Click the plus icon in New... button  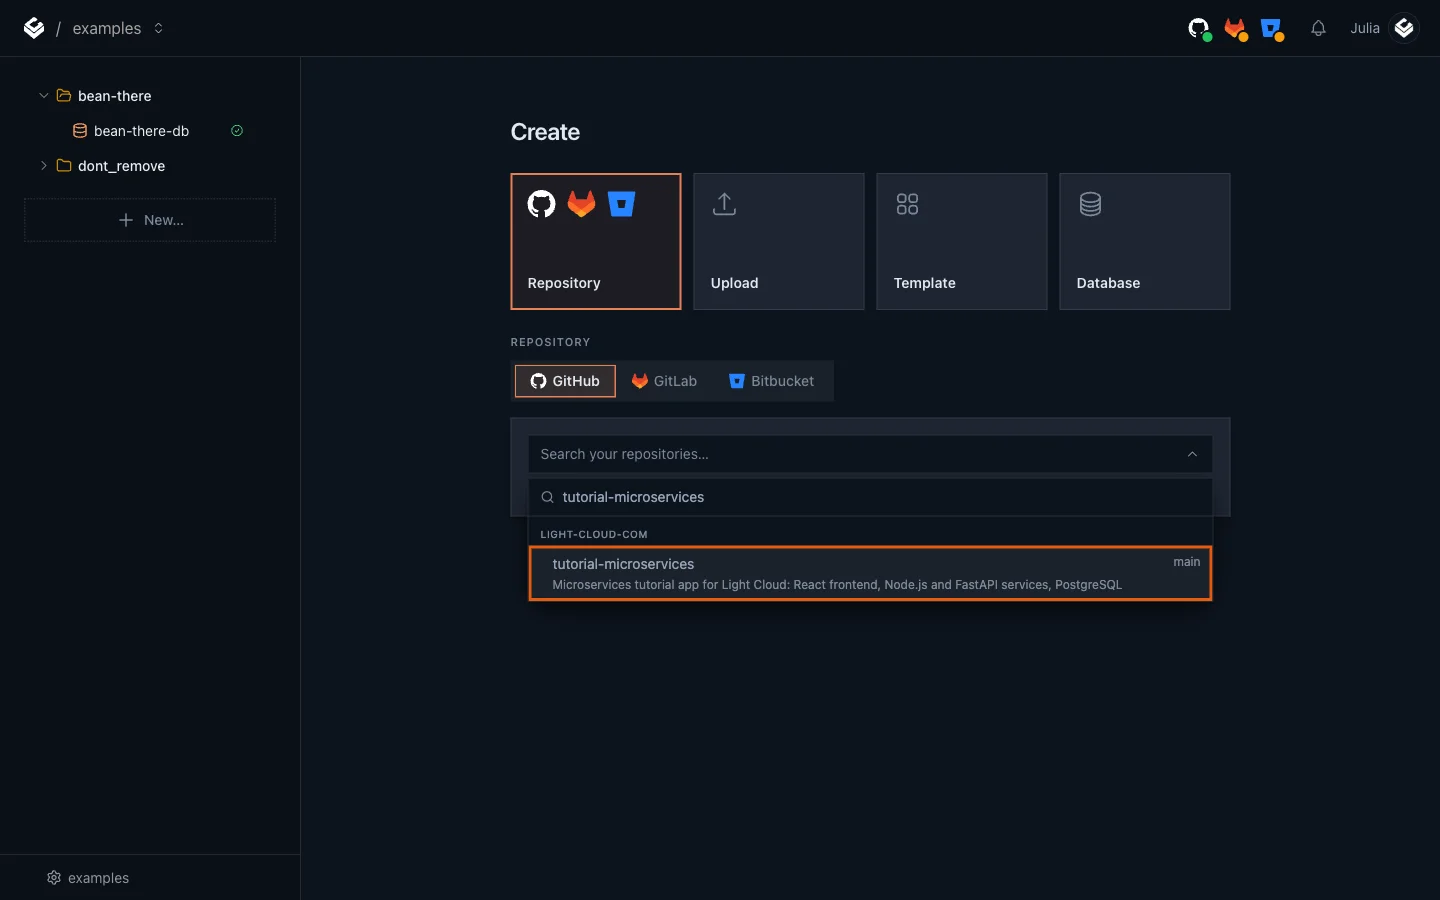(x=126, y=220)
